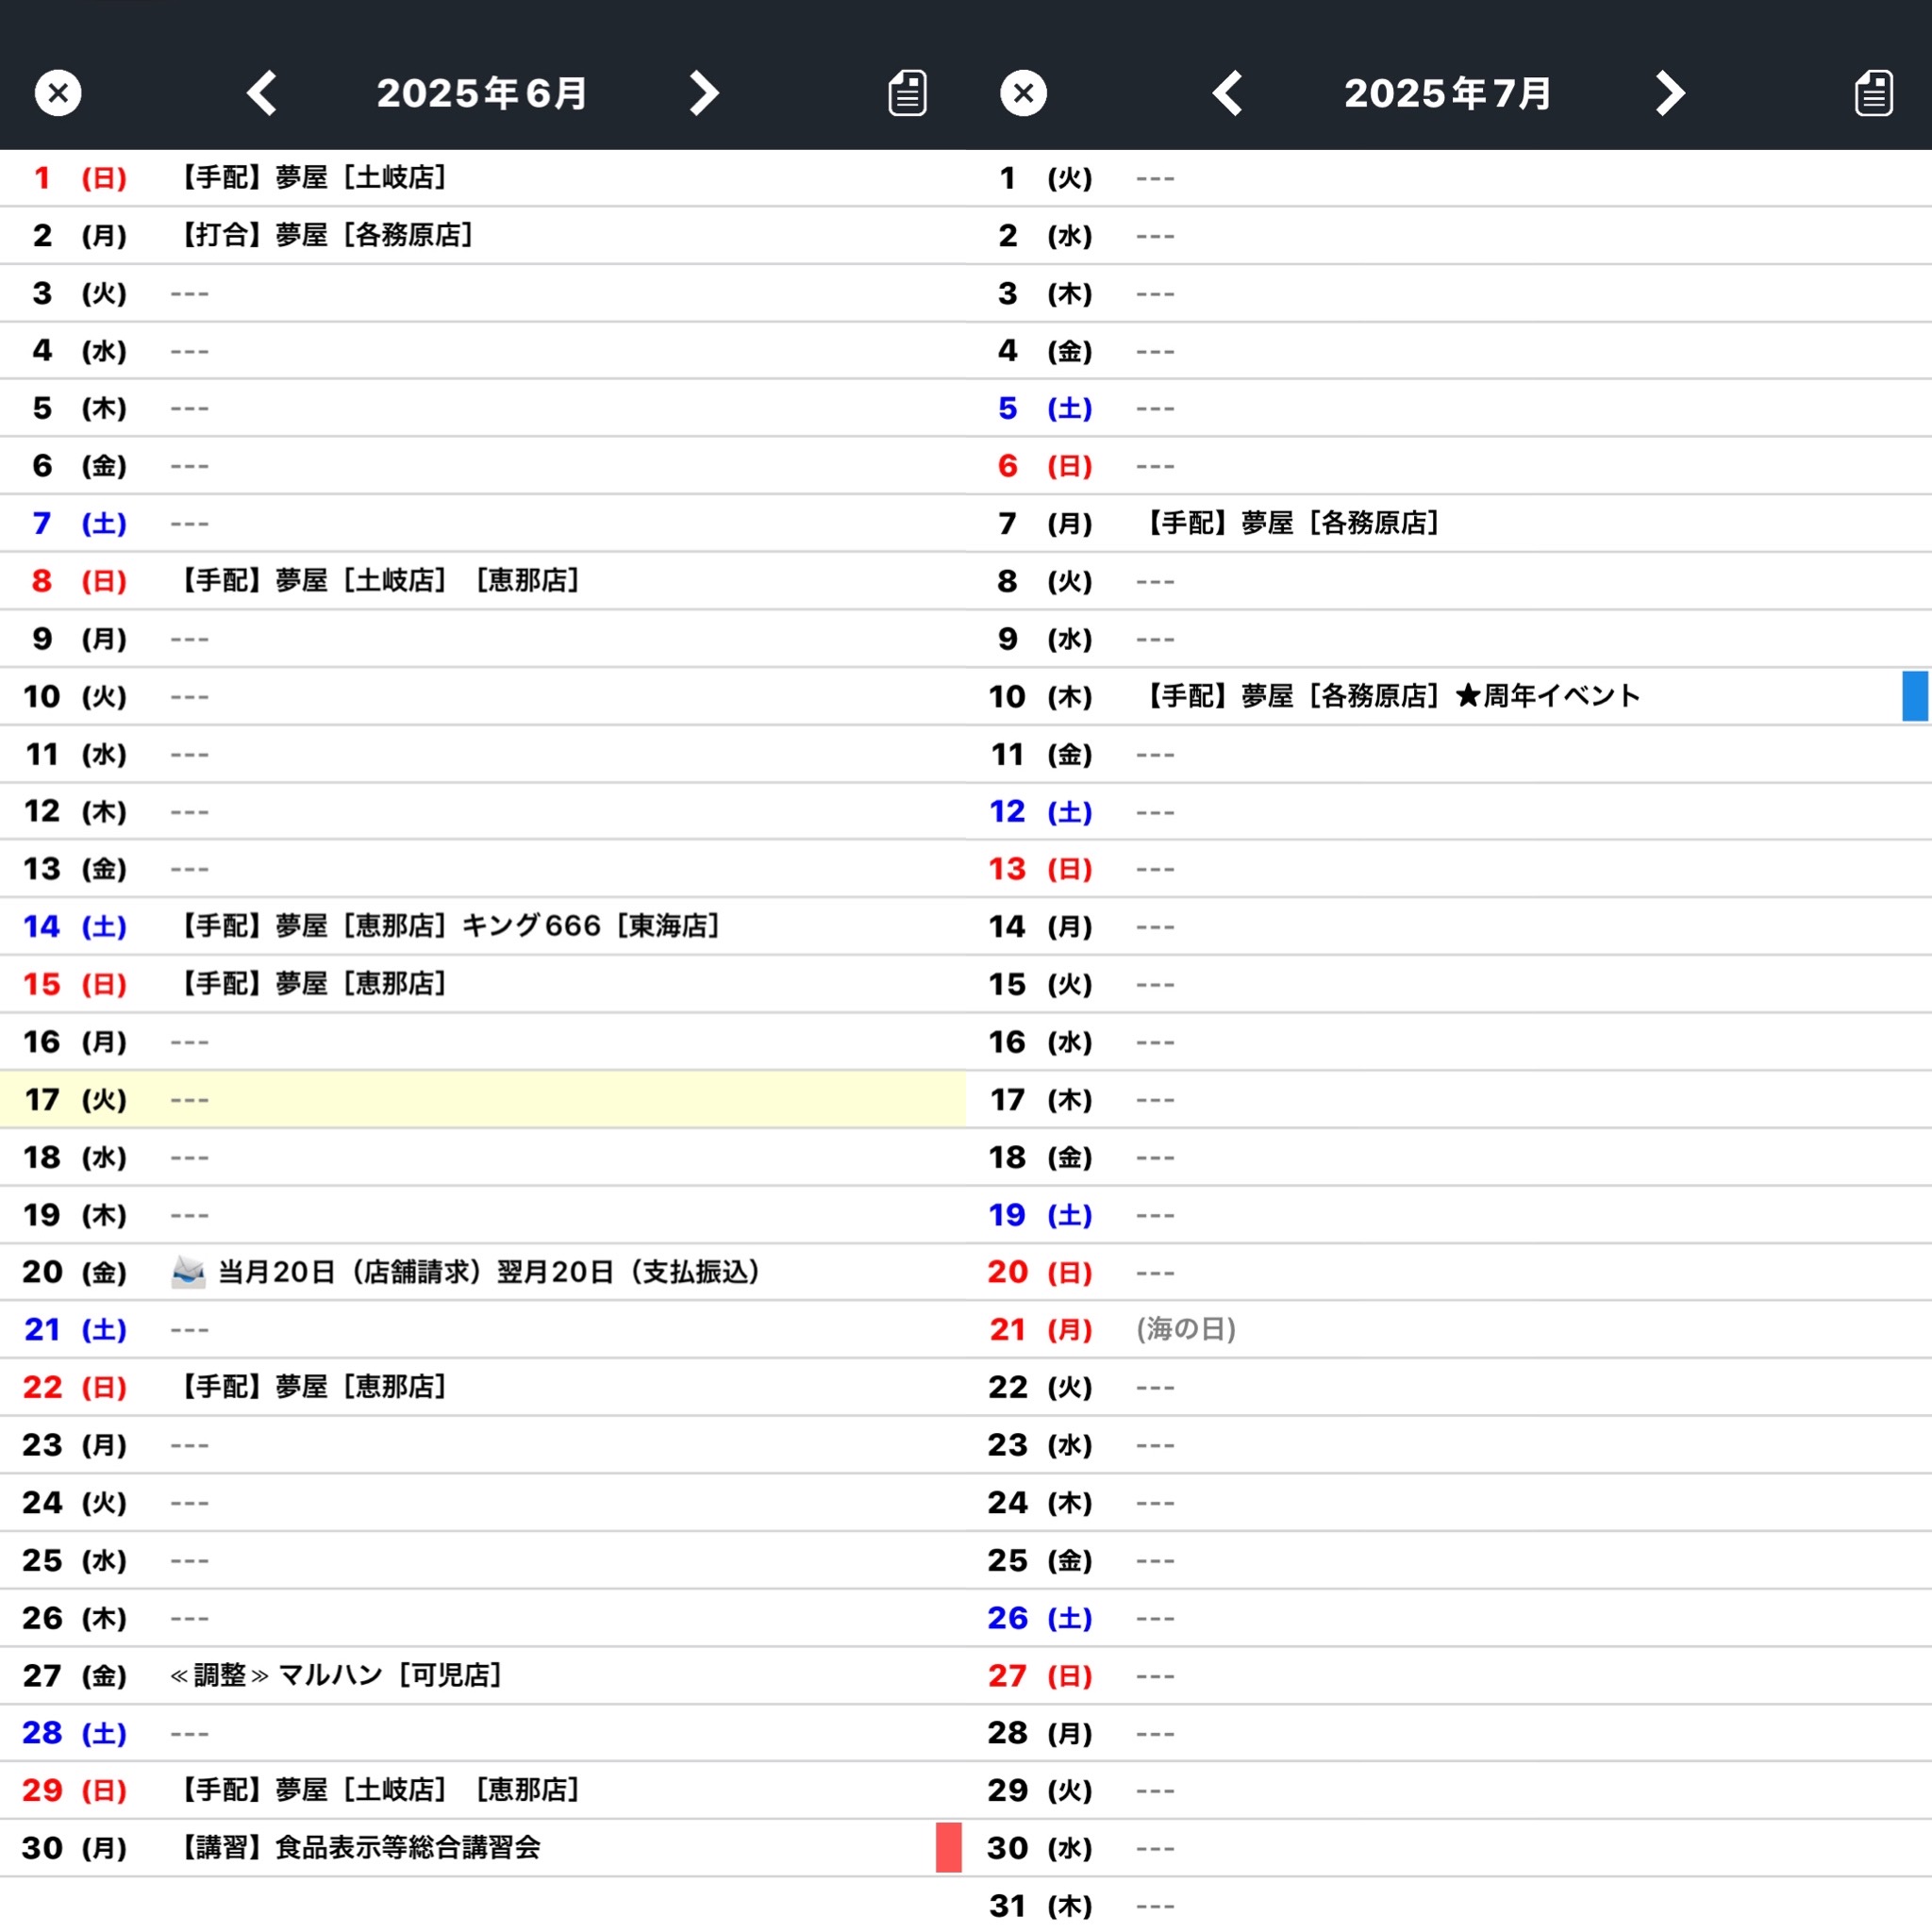1932x1932 pixels.
Task: Select July 30 (水) date
Action: tap(1041, 1847)
